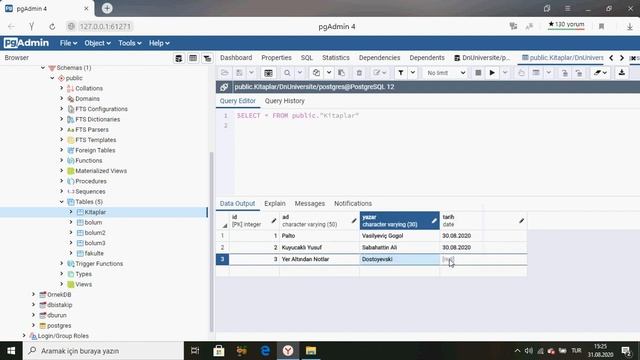Switch to the Dashboard tab

[x=236, y=58]
